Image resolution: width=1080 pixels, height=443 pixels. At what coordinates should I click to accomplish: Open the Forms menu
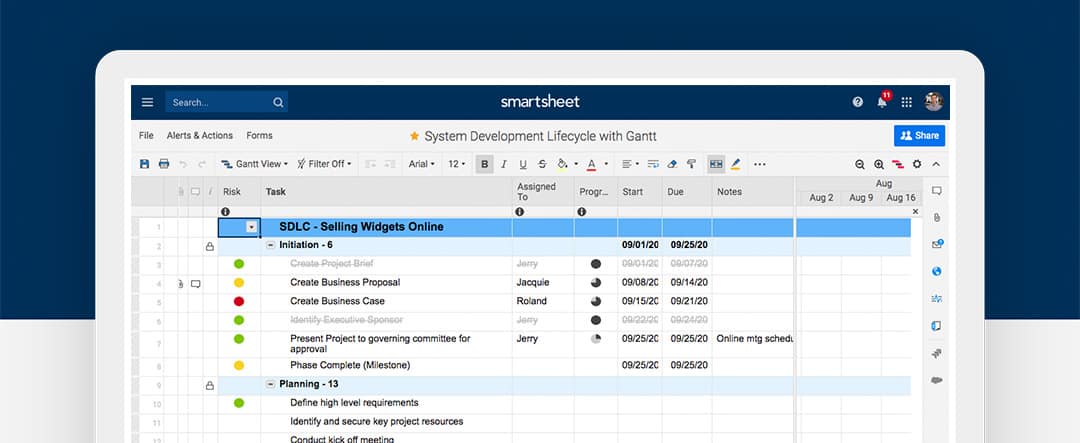coord(259,136)
